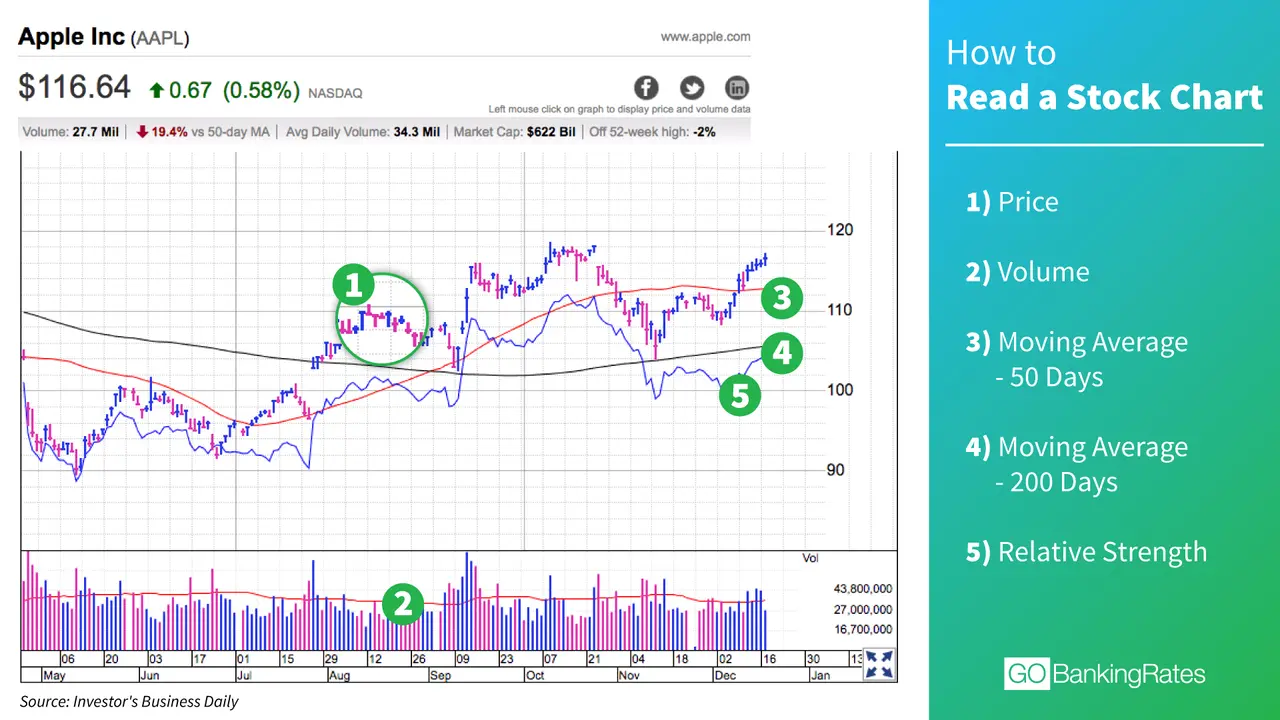1280x720 pixels.
Task: Click the 'Left mouse click on graph' hint text
Action: pos(619,109)
